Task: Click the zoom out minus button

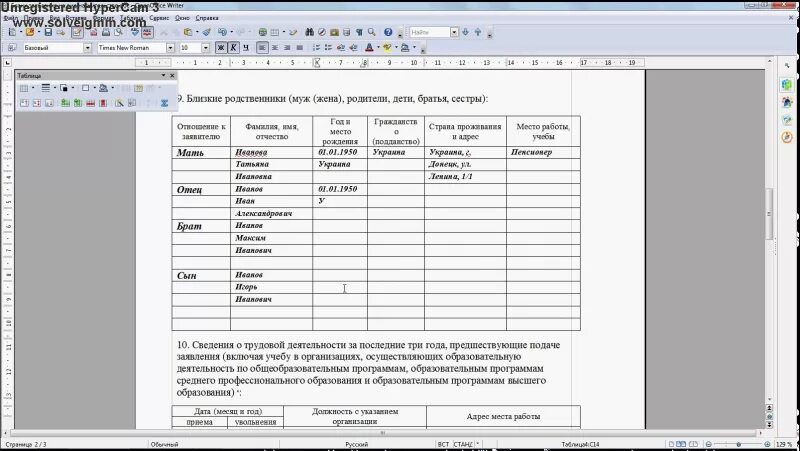Action: [709, 445]
